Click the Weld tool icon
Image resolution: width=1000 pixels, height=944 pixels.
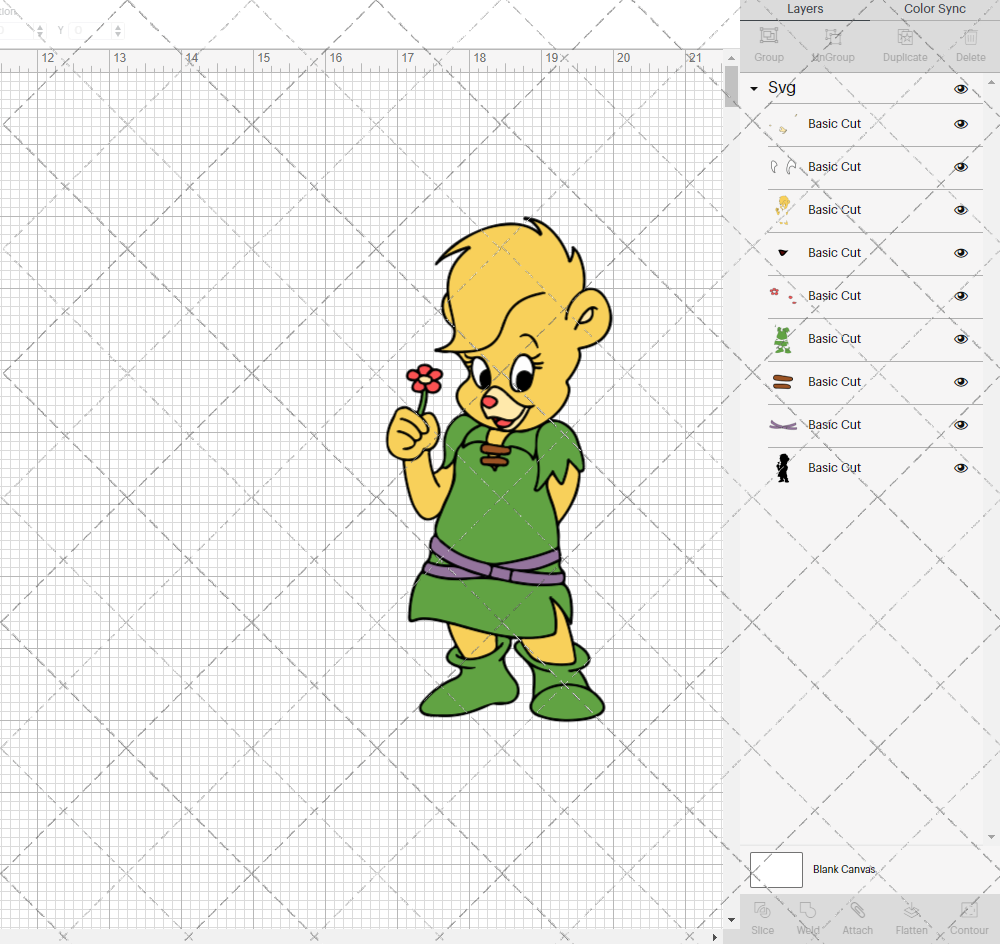point(807,910)
